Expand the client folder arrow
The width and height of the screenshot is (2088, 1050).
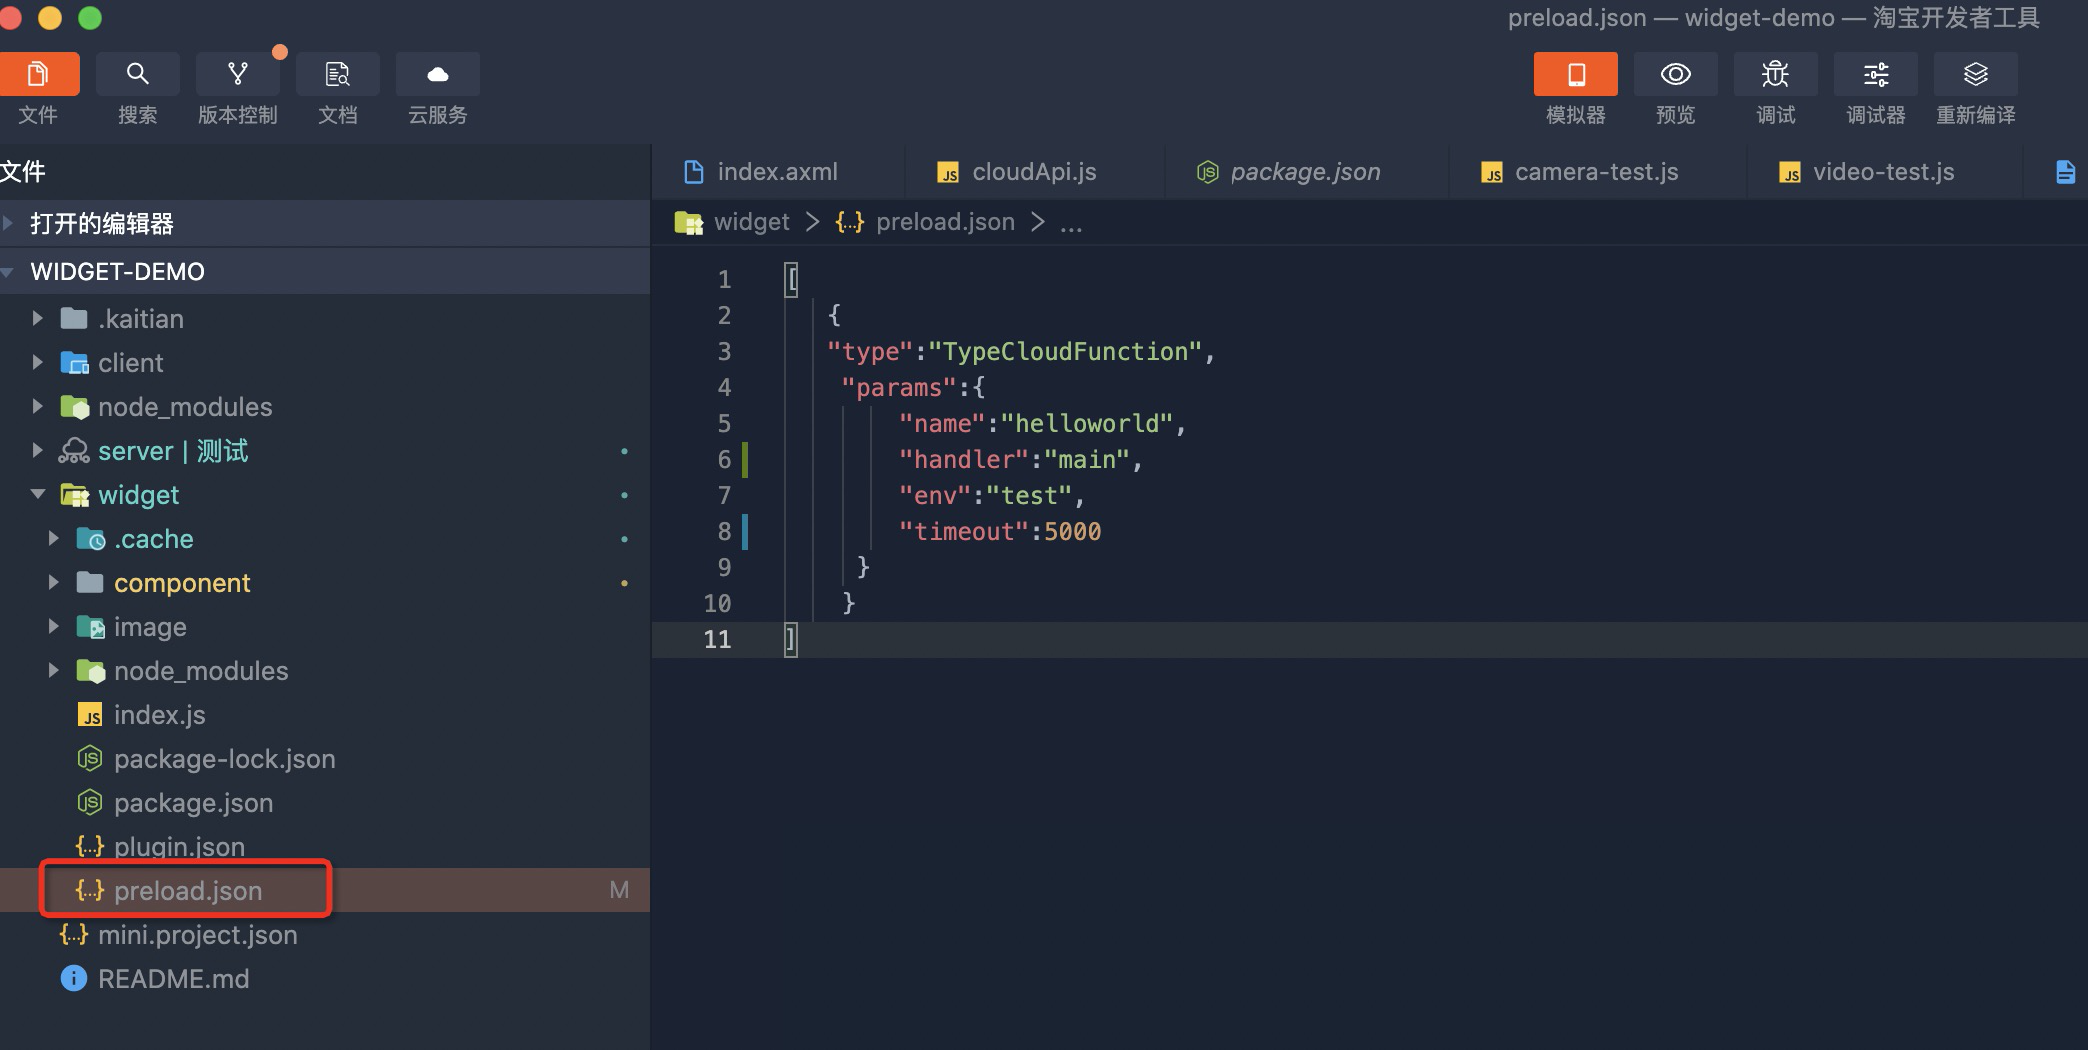click(37, 362)
